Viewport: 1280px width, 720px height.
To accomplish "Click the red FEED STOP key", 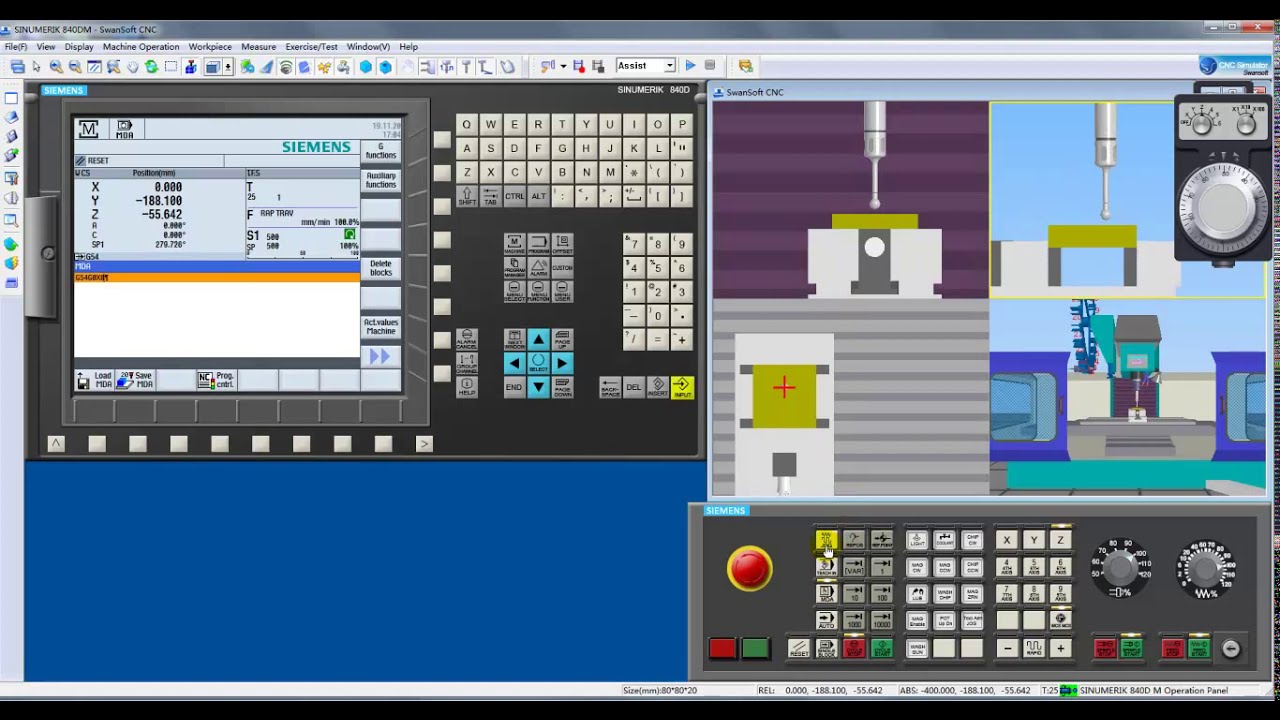I will (1173, 649).
